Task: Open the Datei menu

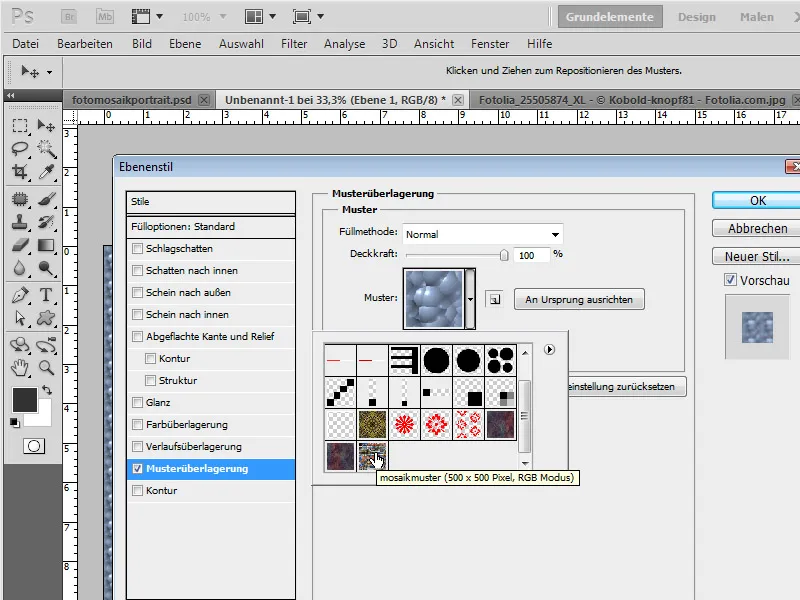Action: click(26, 44)
